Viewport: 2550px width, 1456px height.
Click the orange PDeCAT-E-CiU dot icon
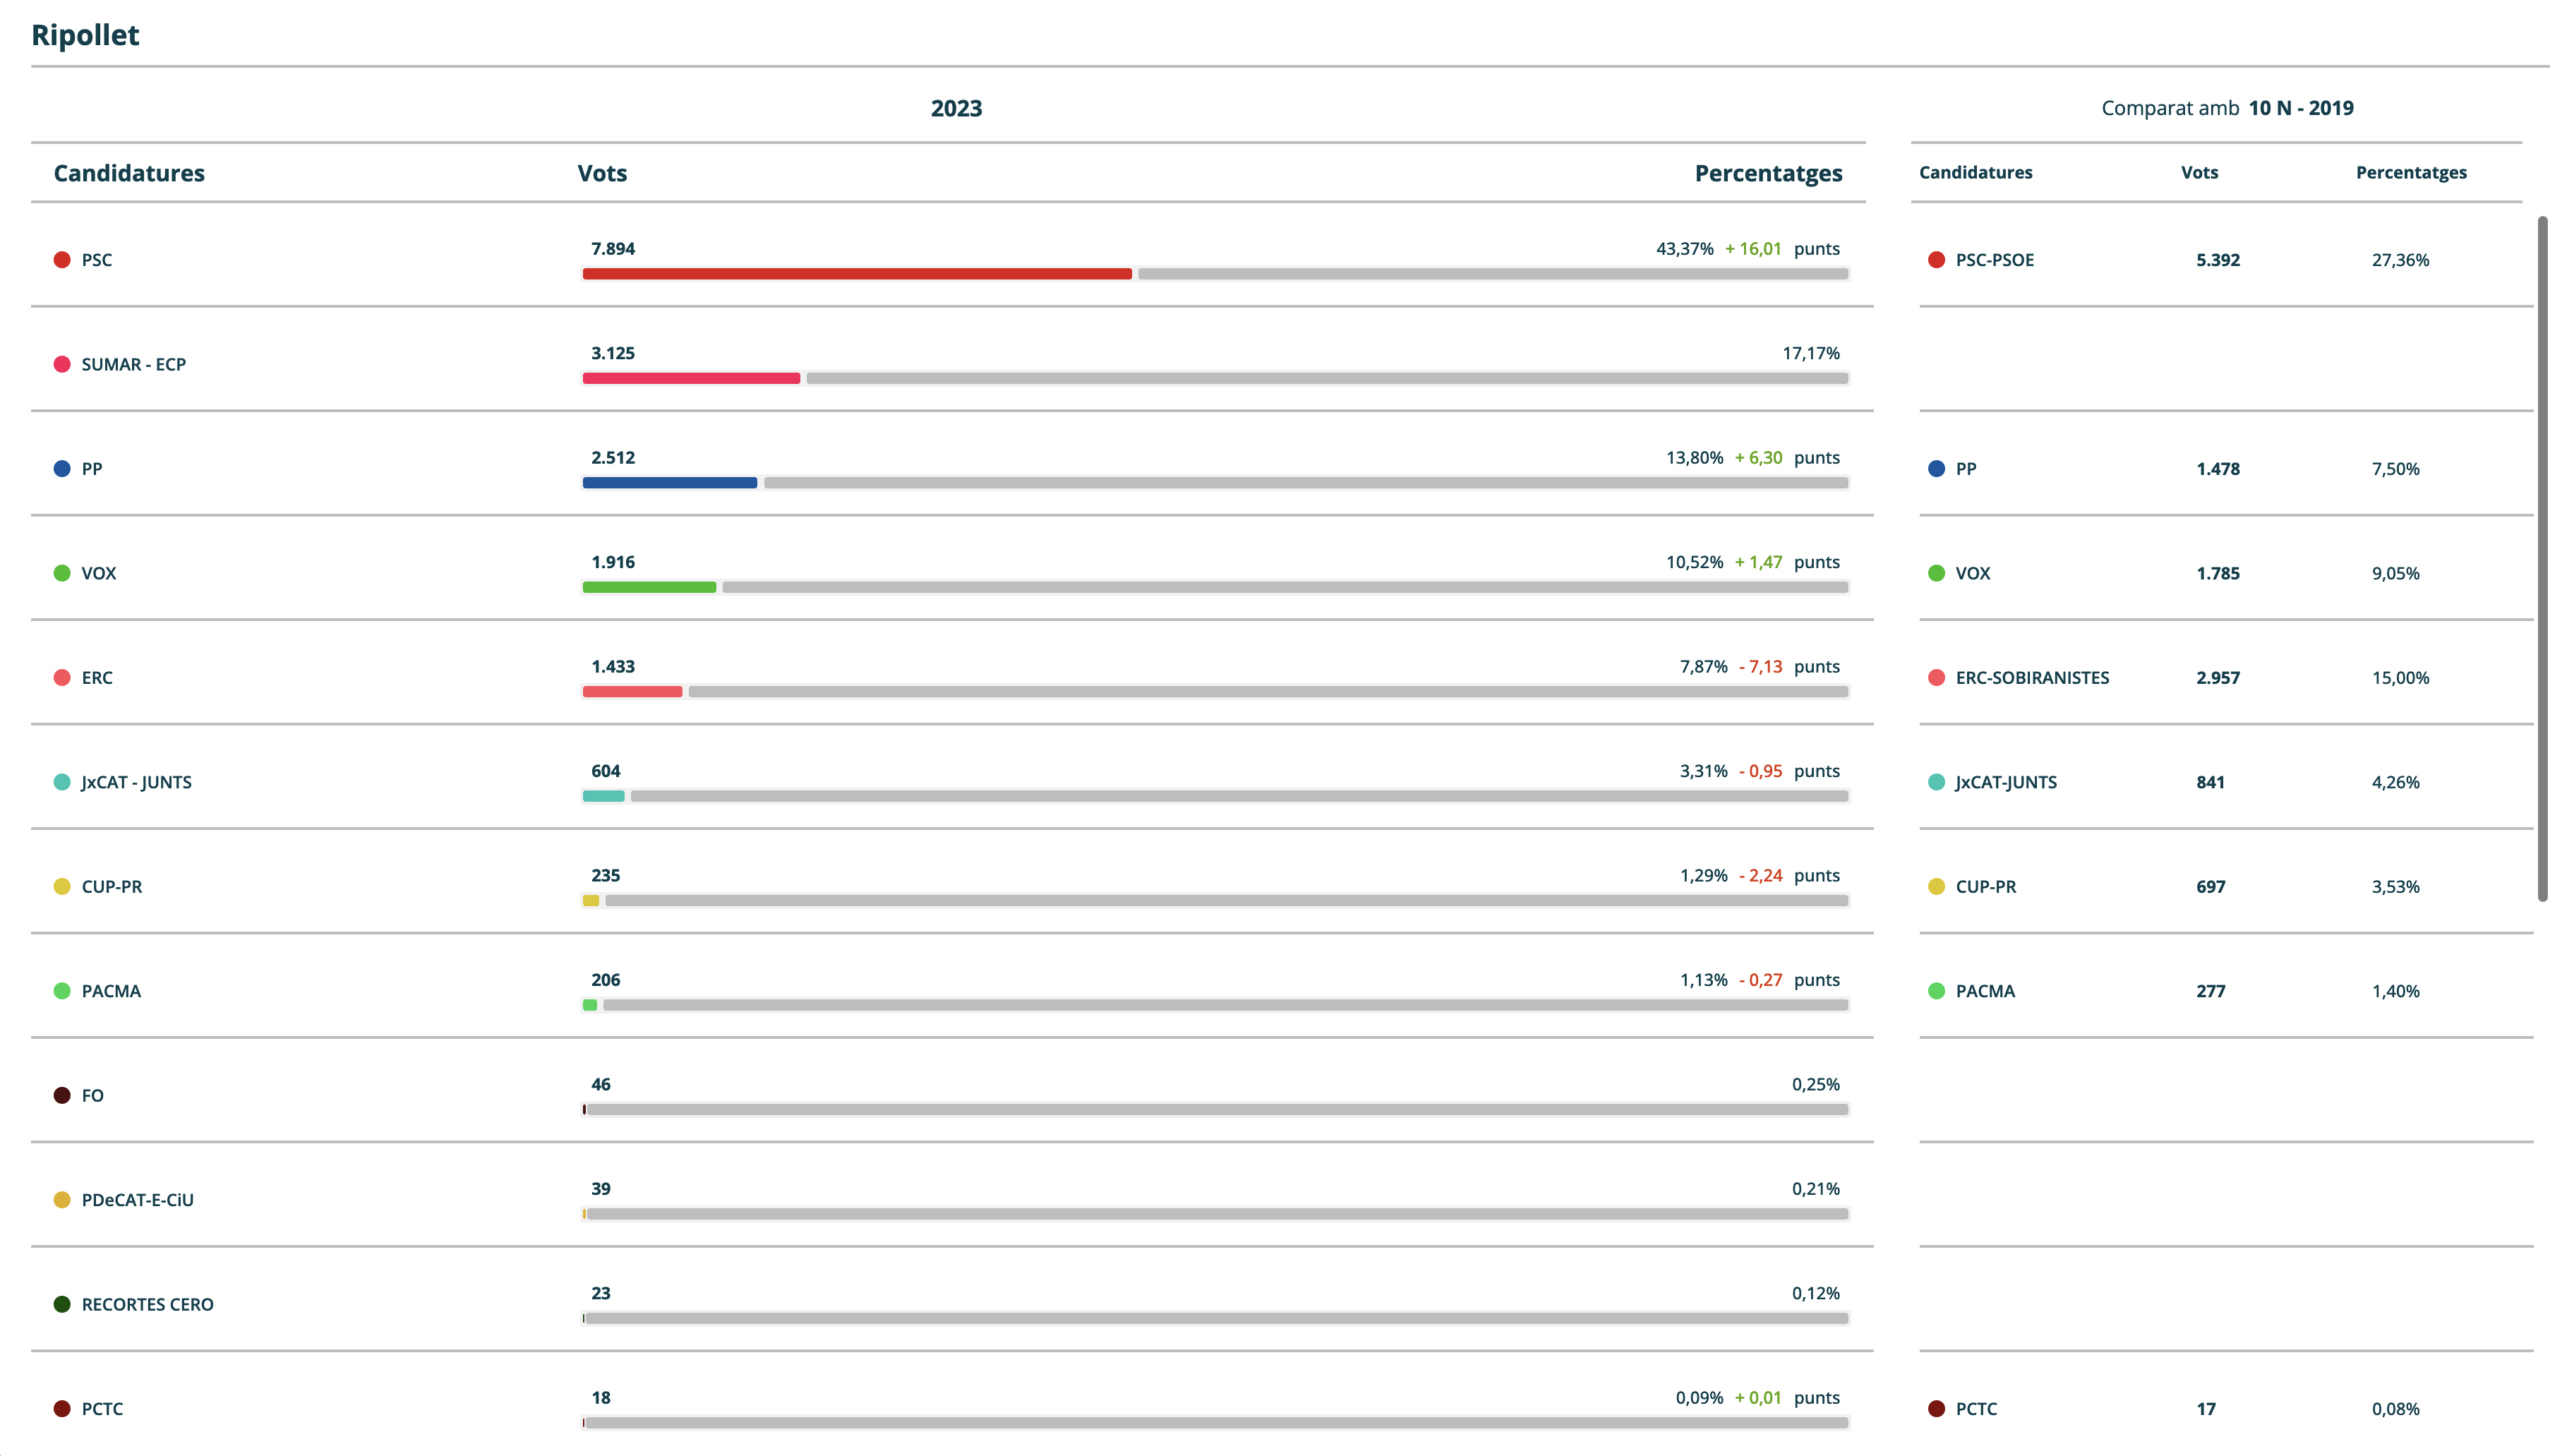click(62, 1200)
